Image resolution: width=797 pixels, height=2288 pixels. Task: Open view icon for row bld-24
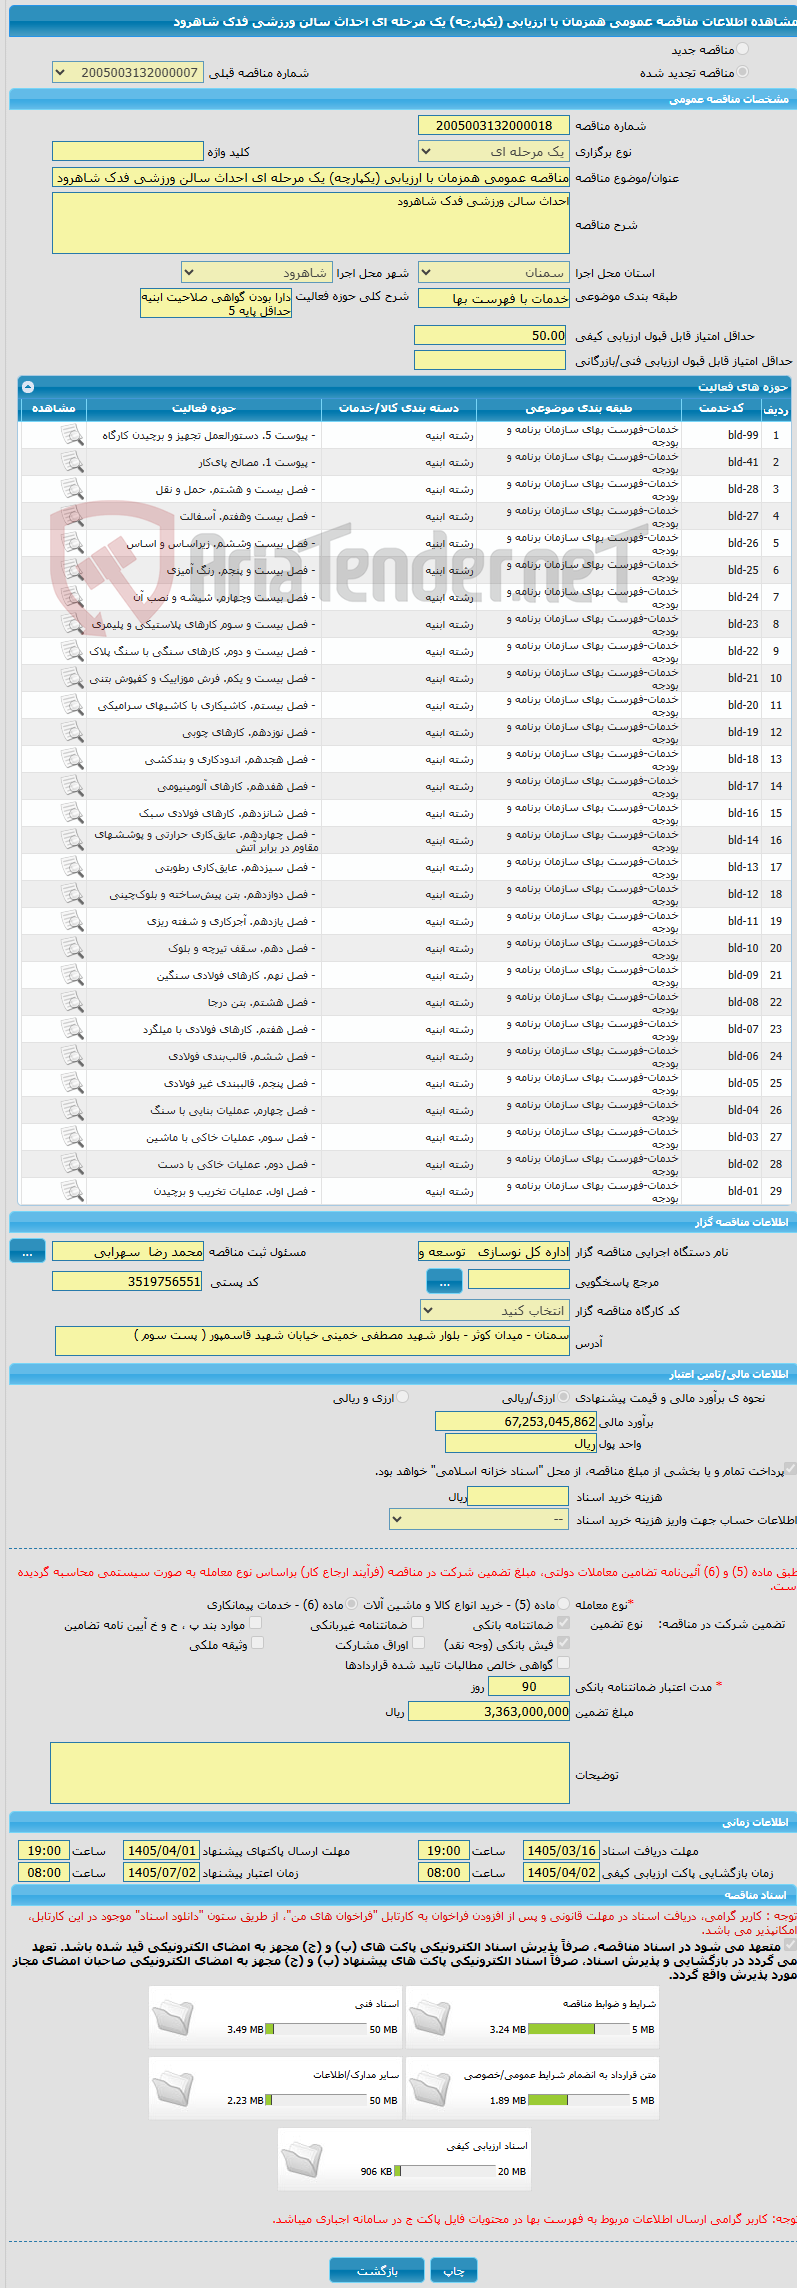pyautogui.click(x=72, y=597)
